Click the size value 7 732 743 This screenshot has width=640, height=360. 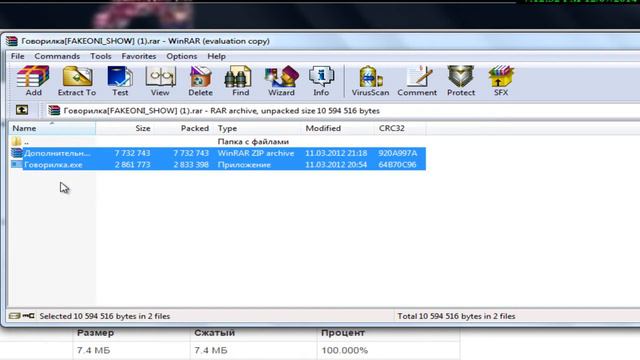pyautogui.click(x=132, y=153)
